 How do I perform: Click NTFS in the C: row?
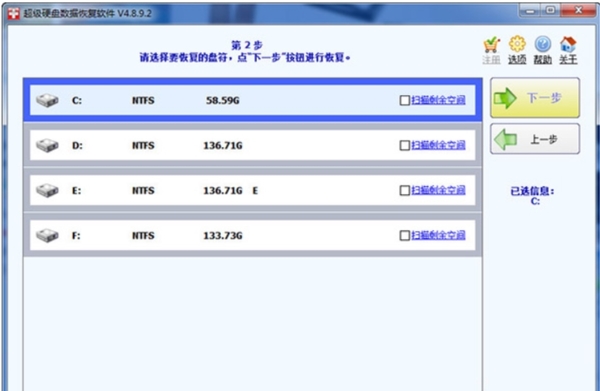pos(143,101)
